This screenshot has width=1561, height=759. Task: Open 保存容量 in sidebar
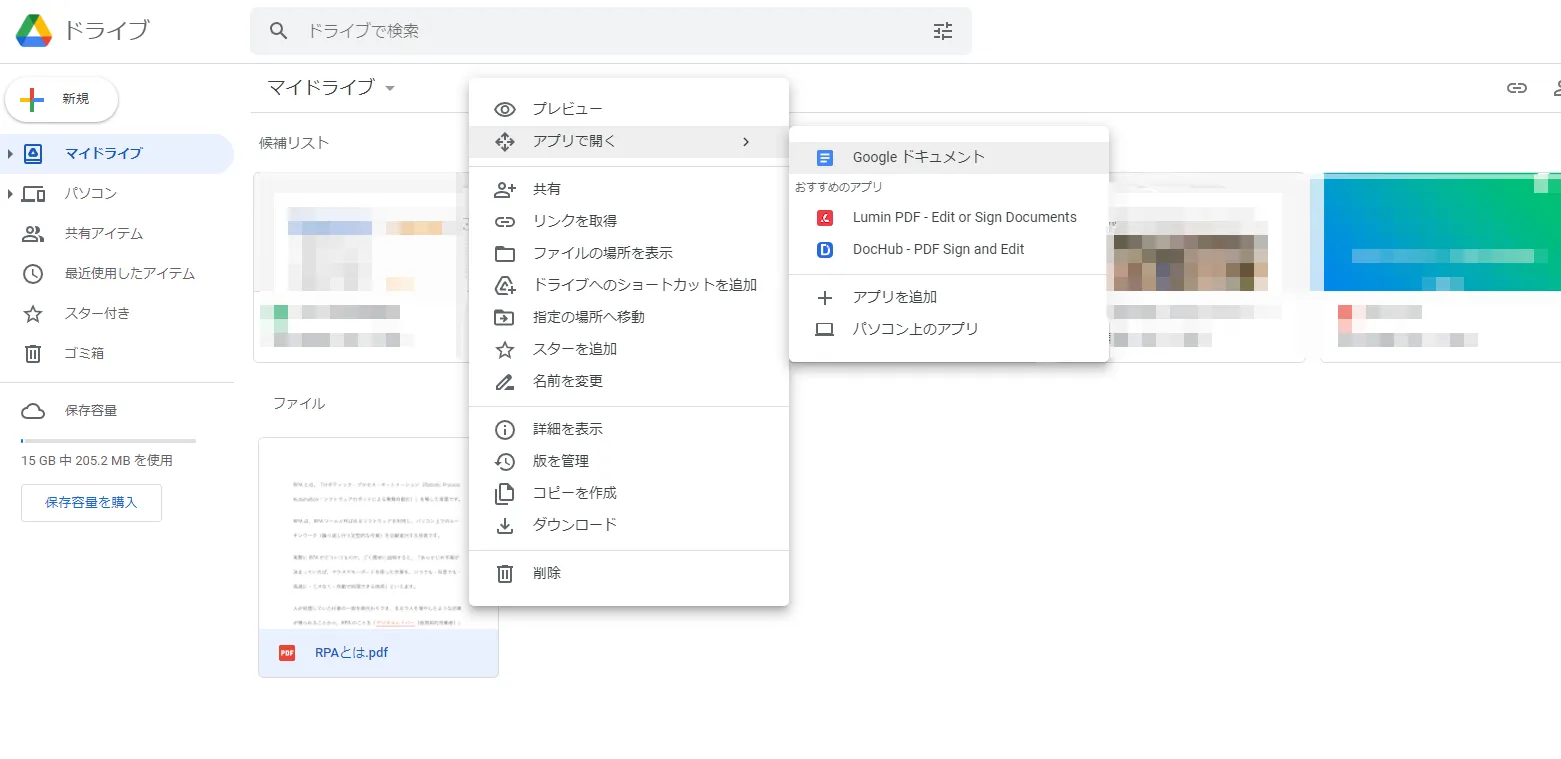[x=117, y=411]
